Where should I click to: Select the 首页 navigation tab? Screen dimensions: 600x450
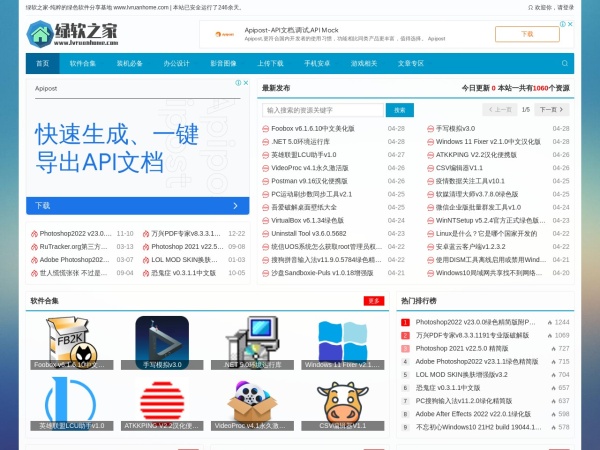[x=42, y=64]
